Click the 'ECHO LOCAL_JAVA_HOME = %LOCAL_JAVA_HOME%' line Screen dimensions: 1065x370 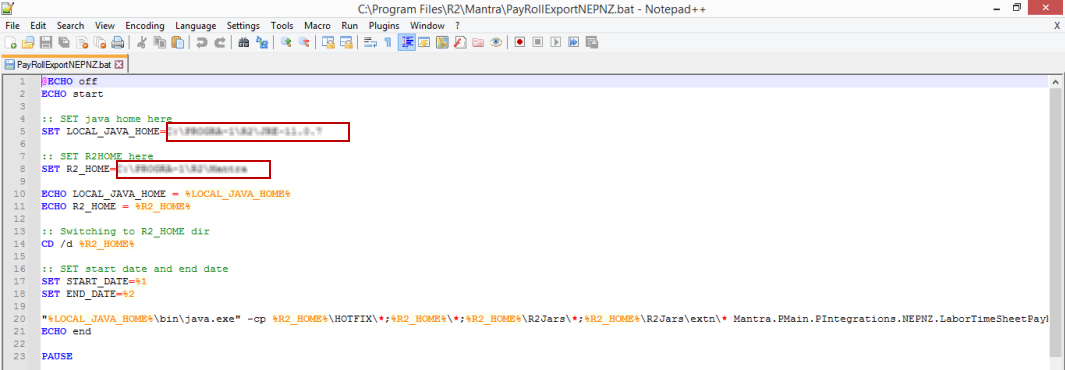pyautogui.click(x=166, y=193)
